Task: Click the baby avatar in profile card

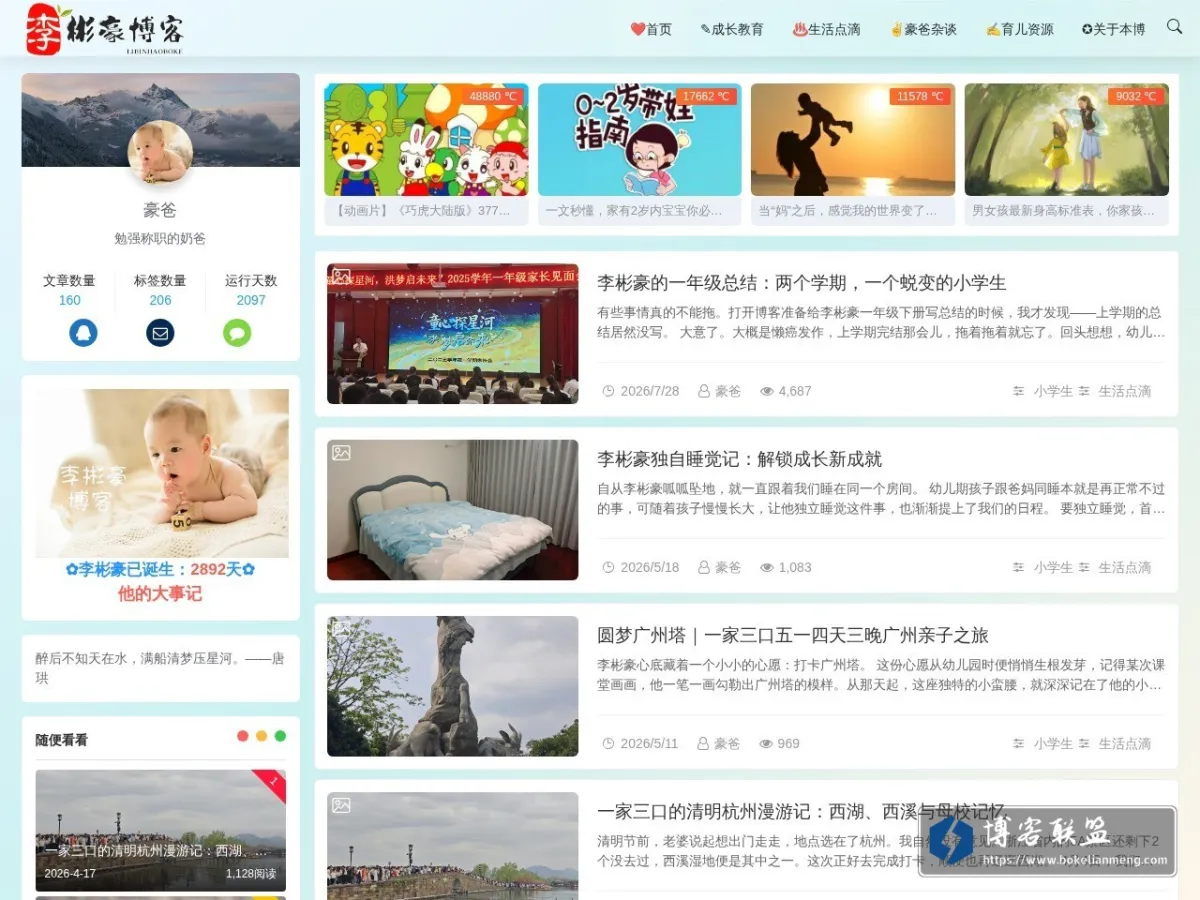Action: click(160, 152)
